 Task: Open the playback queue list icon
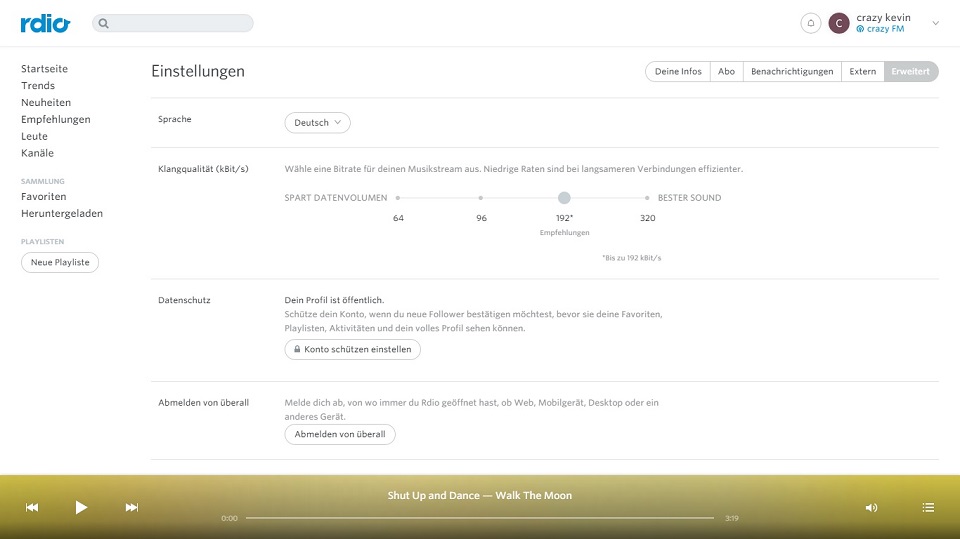click(x=928, y=508)
